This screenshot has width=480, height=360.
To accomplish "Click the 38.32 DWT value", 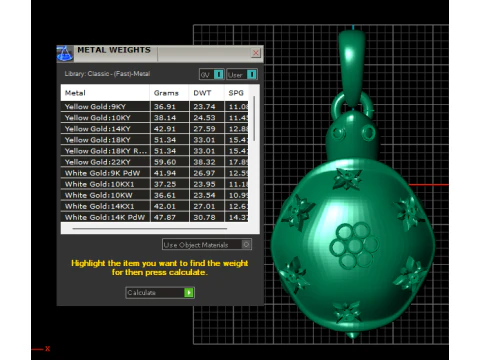I will point(204,162).
